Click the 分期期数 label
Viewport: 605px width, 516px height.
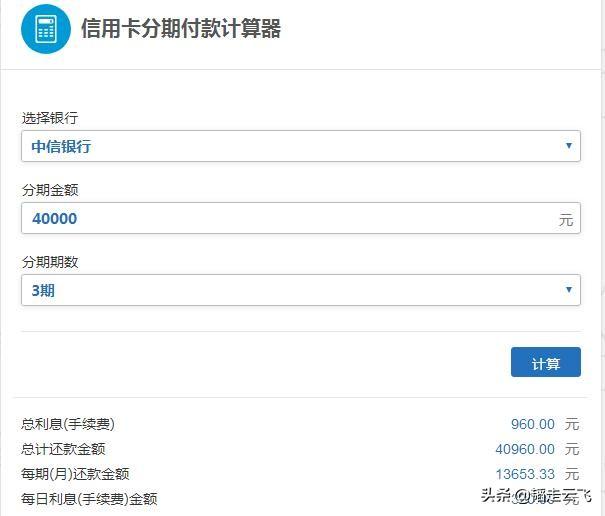[x=50, y=262]
